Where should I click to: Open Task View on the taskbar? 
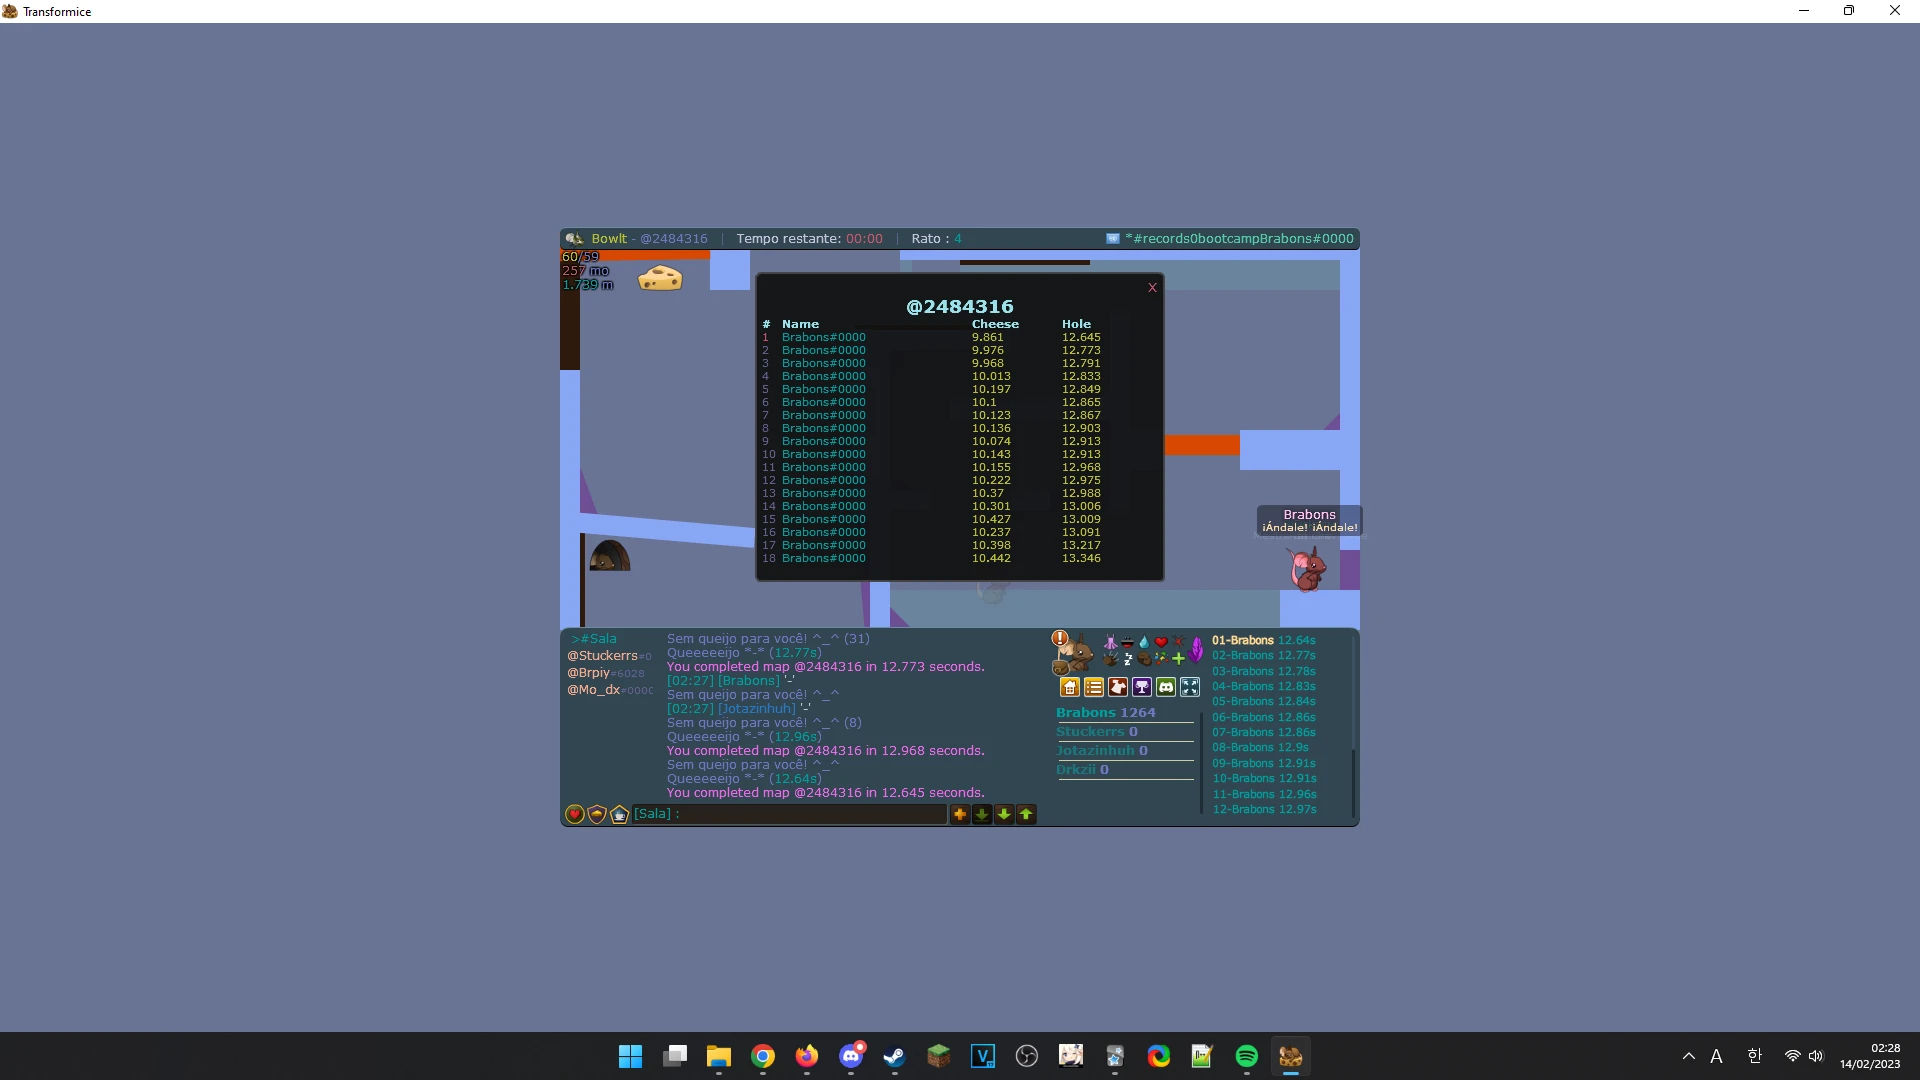(x=675, y=1056)
